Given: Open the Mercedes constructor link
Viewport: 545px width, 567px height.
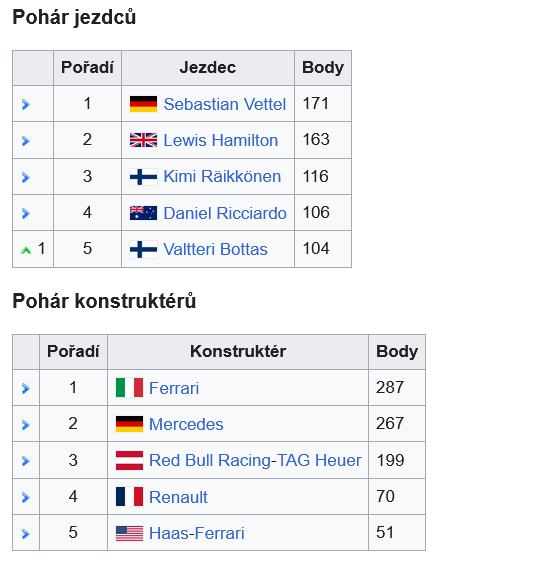Looking at the screenshot, I should pyautogui.click(x=186, y=424).
